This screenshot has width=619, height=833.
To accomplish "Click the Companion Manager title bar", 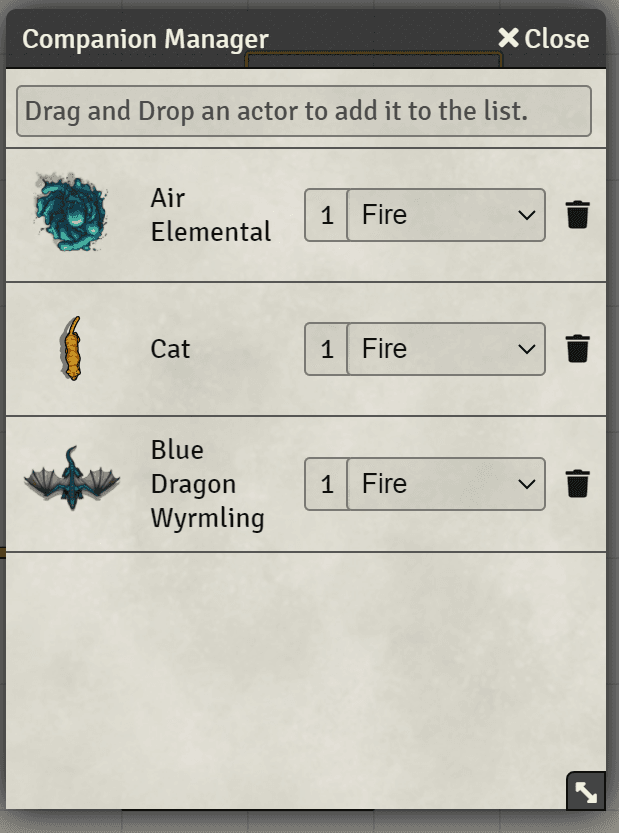I will pos(306,38).
